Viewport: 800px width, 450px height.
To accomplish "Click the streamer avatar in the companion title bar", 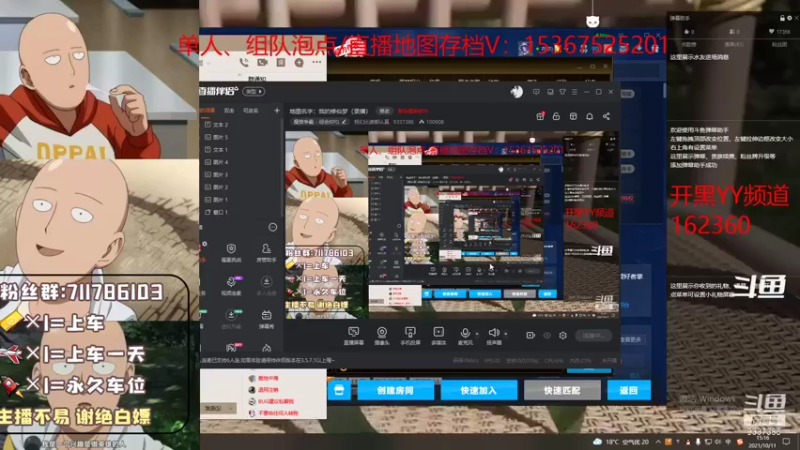I will pos(516,92).
